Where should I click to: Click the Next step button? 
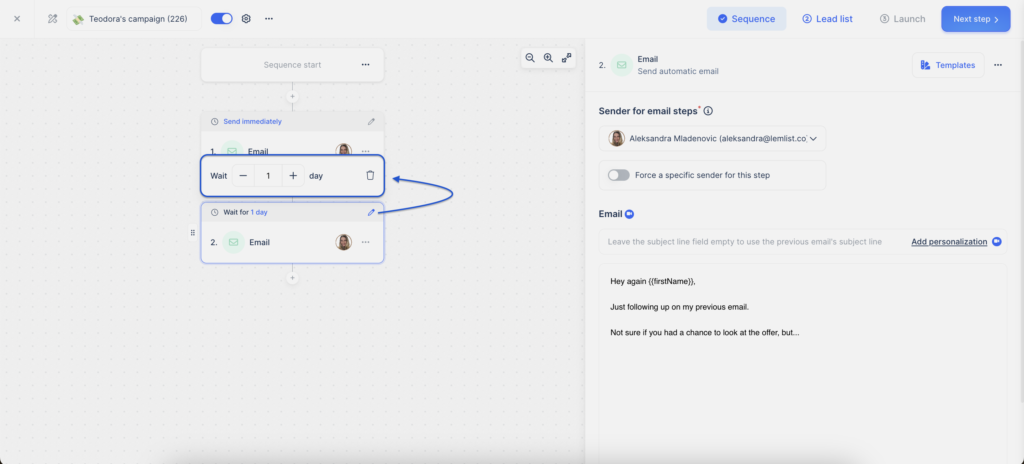pos(975,19)
